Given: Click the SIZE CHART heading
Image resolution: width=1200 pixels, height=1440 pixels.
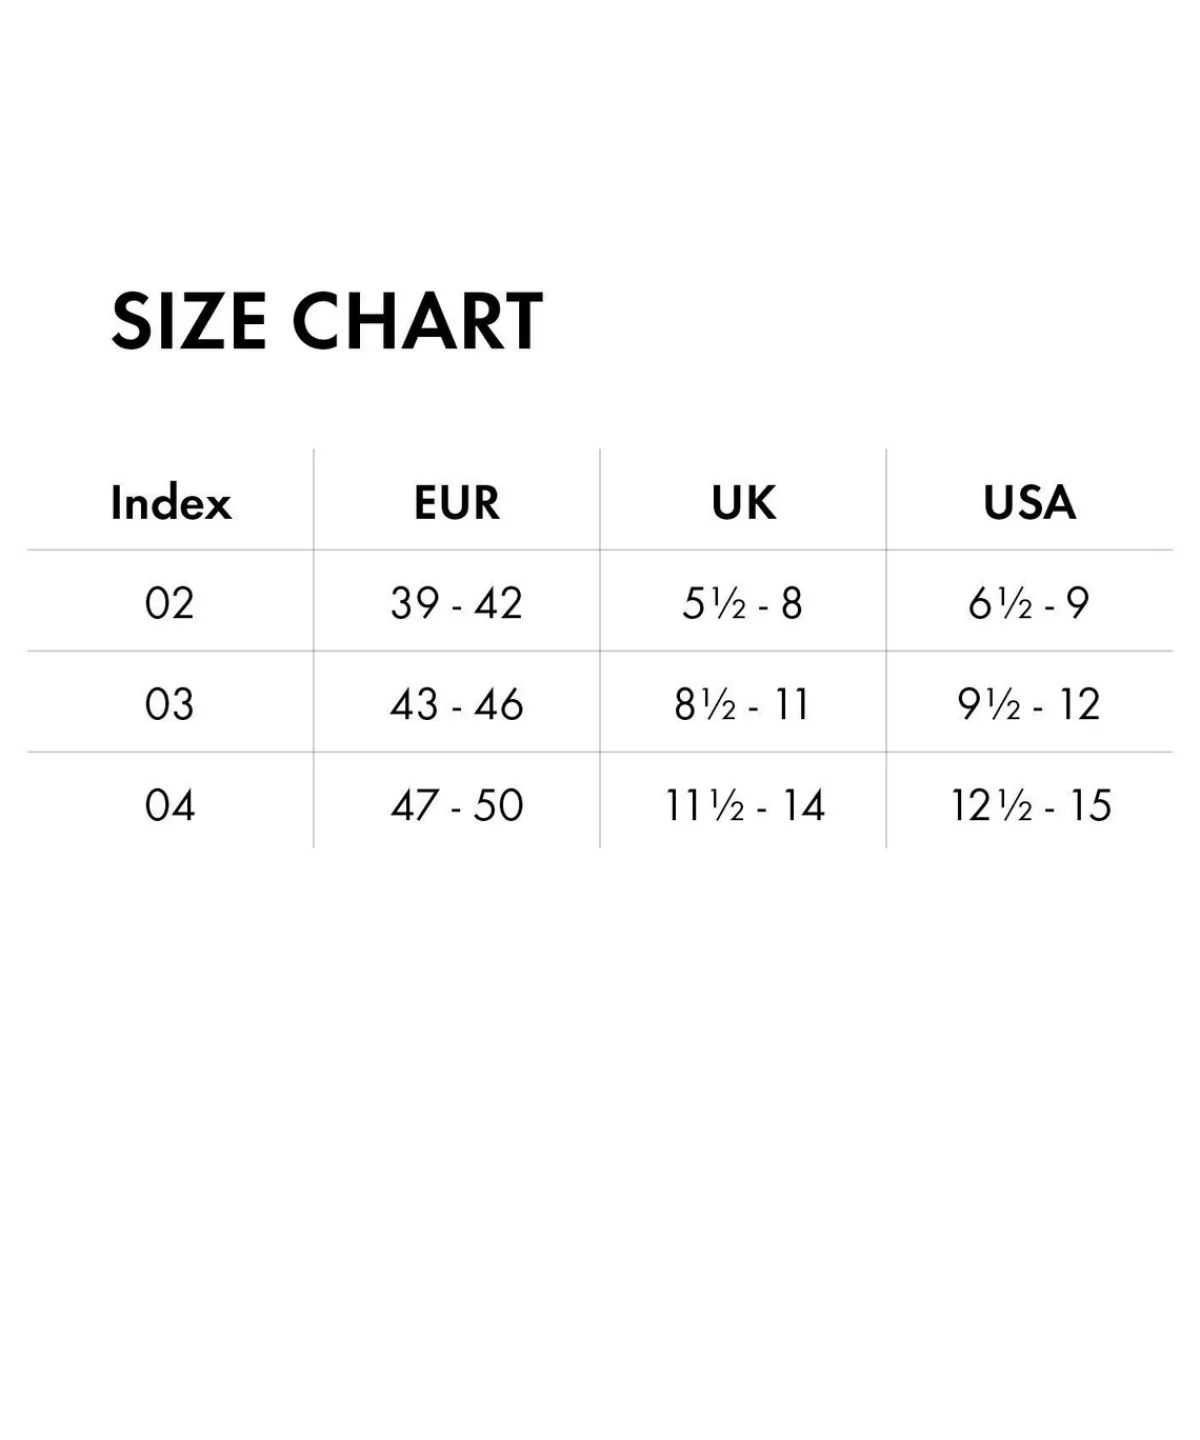Looking at the screenshot, I should (327, 321).
